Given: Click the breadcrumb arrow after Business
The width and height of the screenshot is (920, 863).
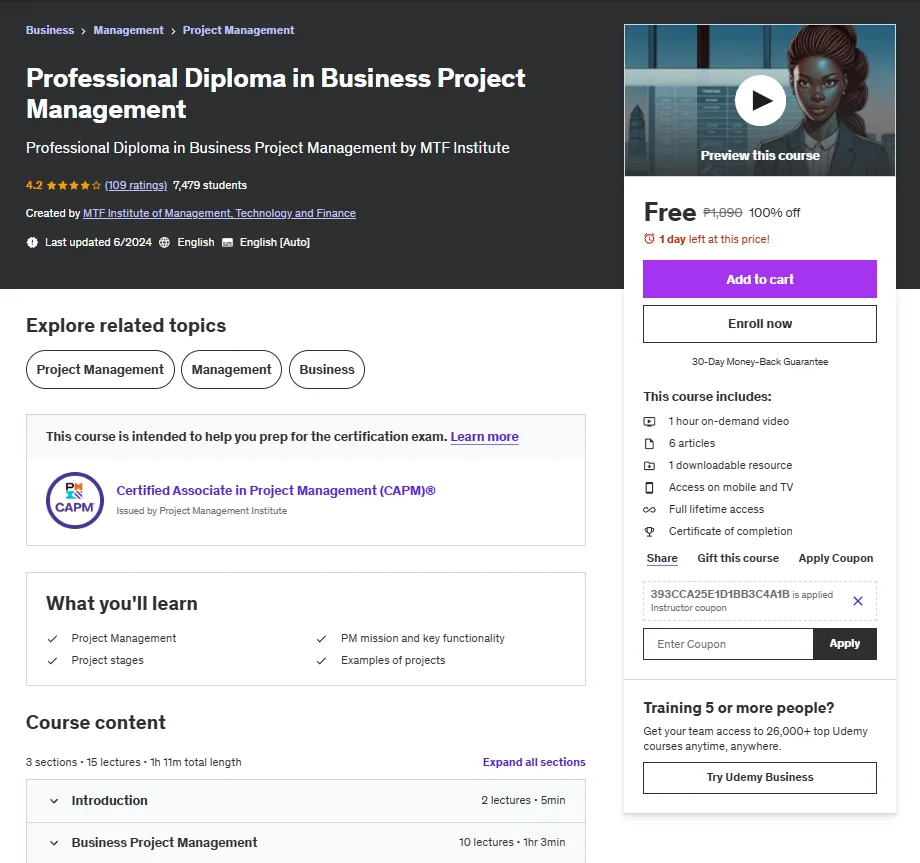Looking at the screenshot, I should [83, 31].
